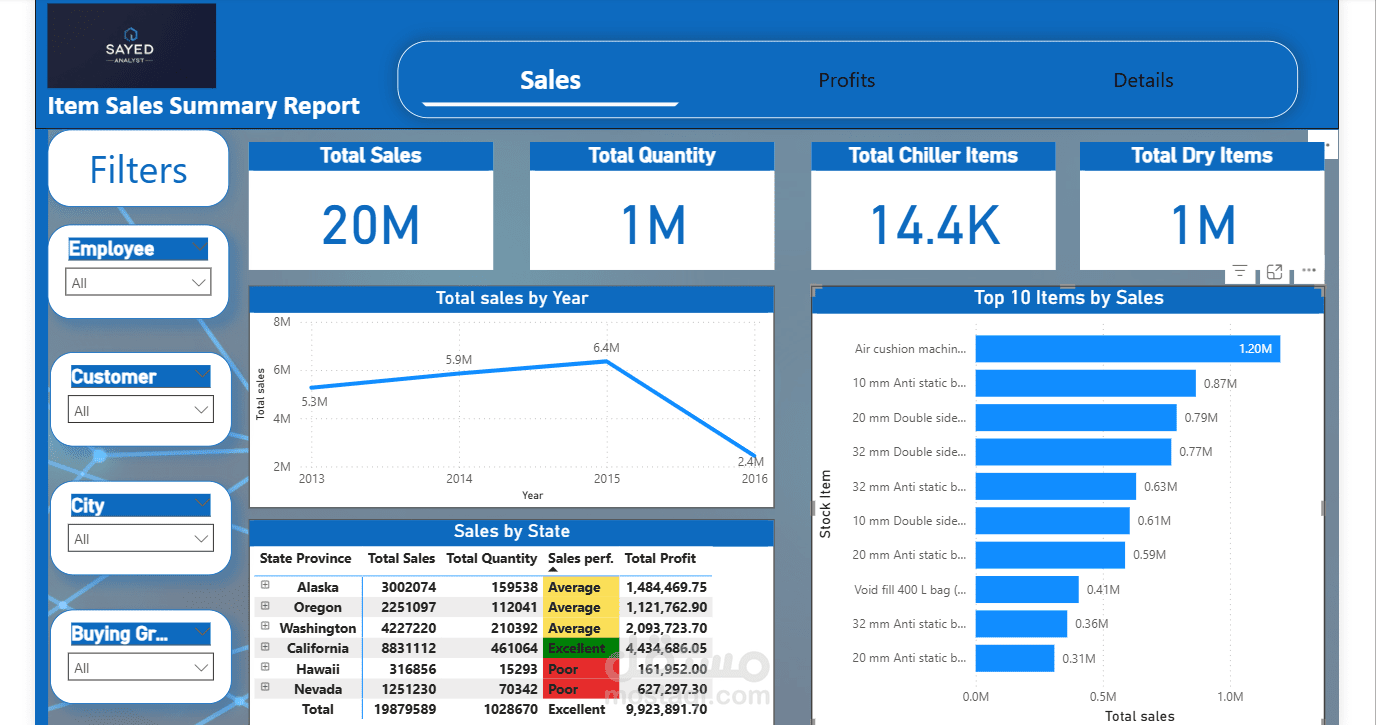
Task: Open the Employee filter dropdown
Action: [138, 281]
